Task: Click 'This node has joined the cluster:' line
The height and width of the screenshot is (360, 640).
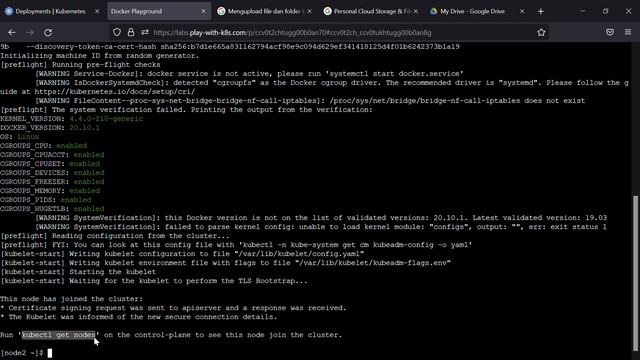Action: (72, 299)
